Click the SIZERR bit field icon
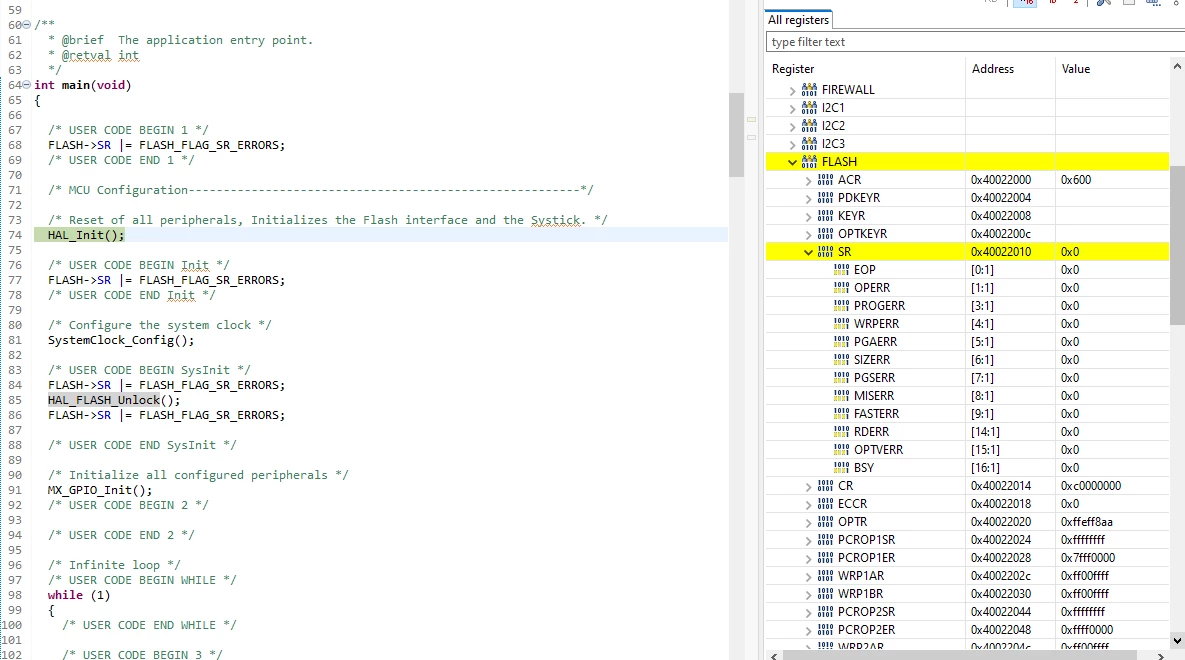The image size is (1185, 660). [841, 360]
